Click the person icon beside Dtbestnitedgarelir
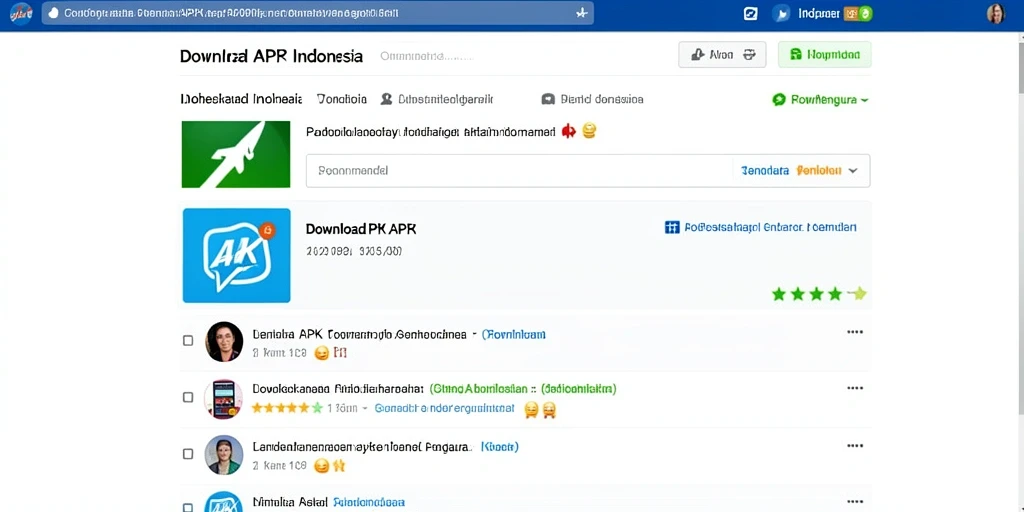The image size is (1024, 512). coord(386,99)
